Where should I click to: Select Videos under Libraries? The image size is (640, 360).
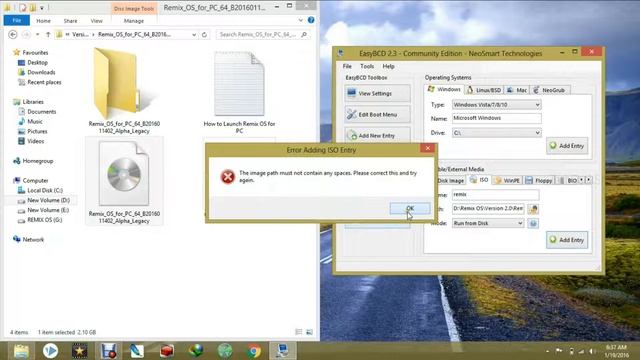coord(35,141)
